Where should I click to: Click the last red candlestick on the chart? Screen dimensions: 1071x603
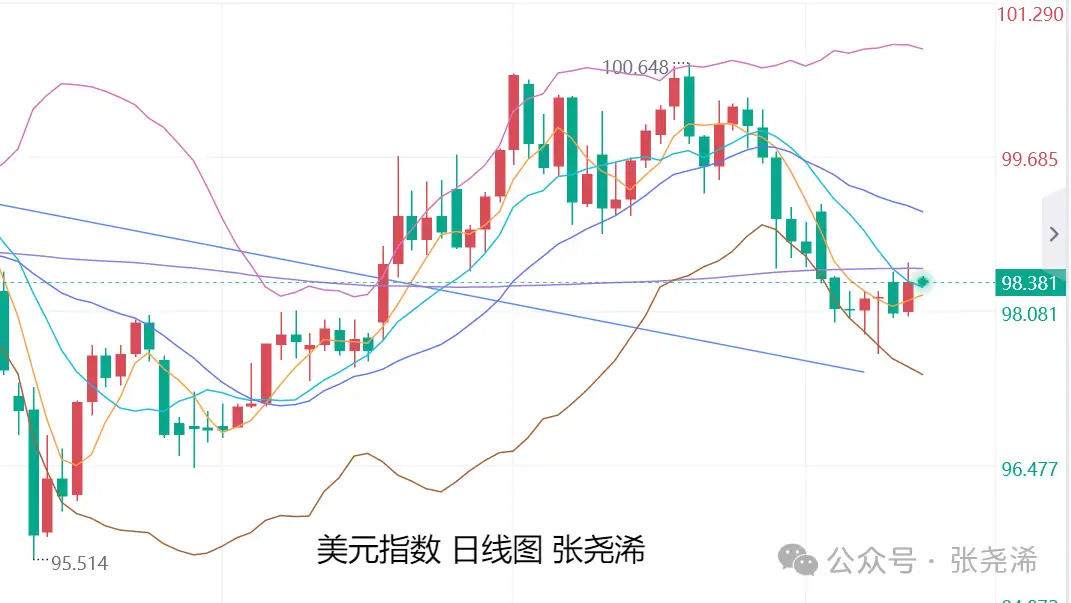[908, 298]
